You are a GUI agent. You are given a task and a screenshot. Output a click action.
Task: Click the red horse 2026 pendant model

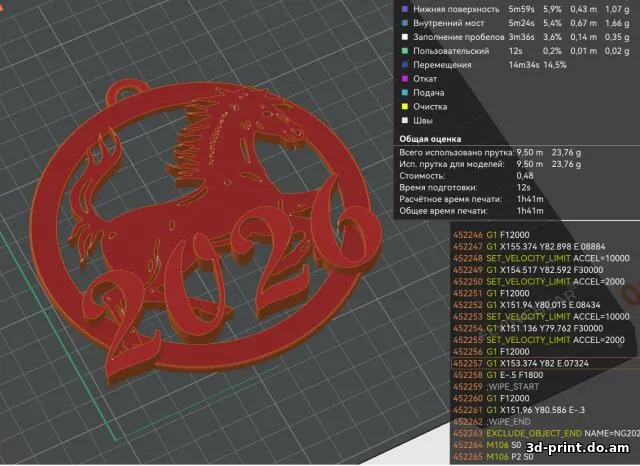coord(204,233)
